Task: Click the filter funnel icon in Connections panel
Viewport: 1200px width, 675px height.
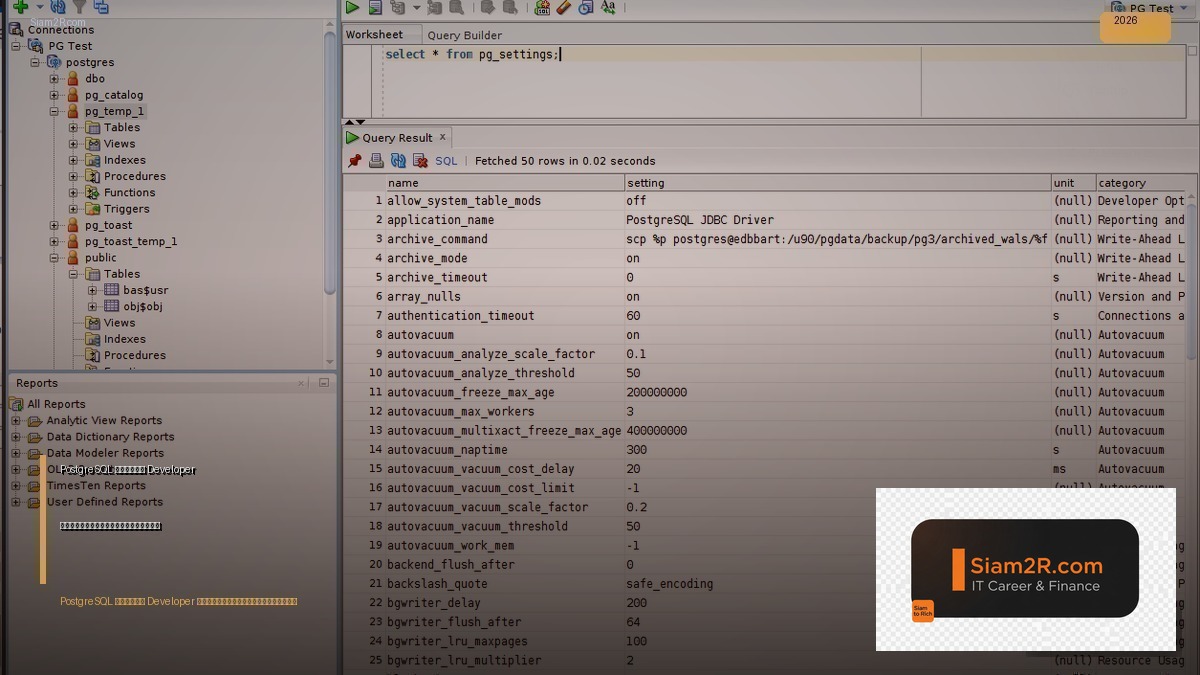Action: coord(79,7)
